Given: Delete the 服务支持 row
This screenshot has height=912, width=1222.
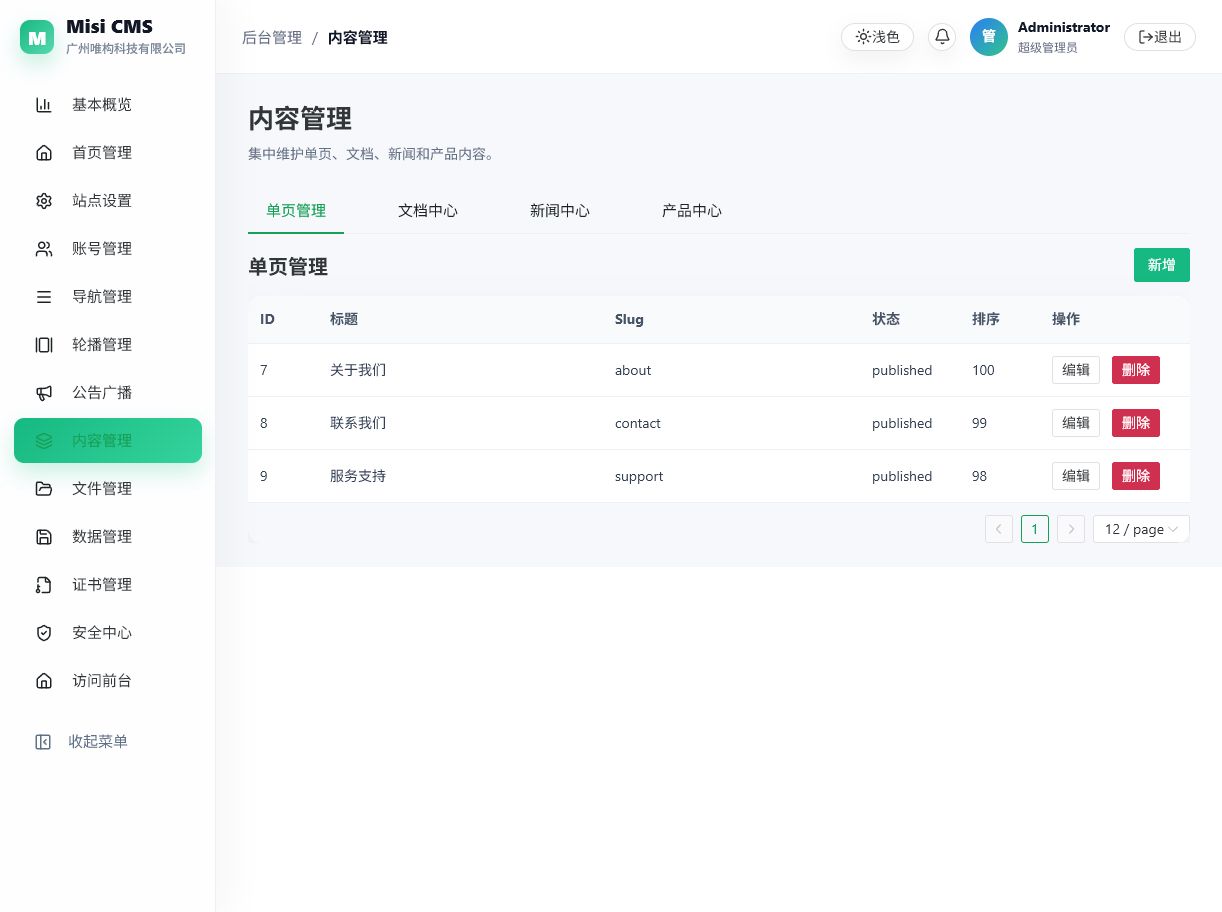Looking at the screenshot, I should [x=1136, y=476].
